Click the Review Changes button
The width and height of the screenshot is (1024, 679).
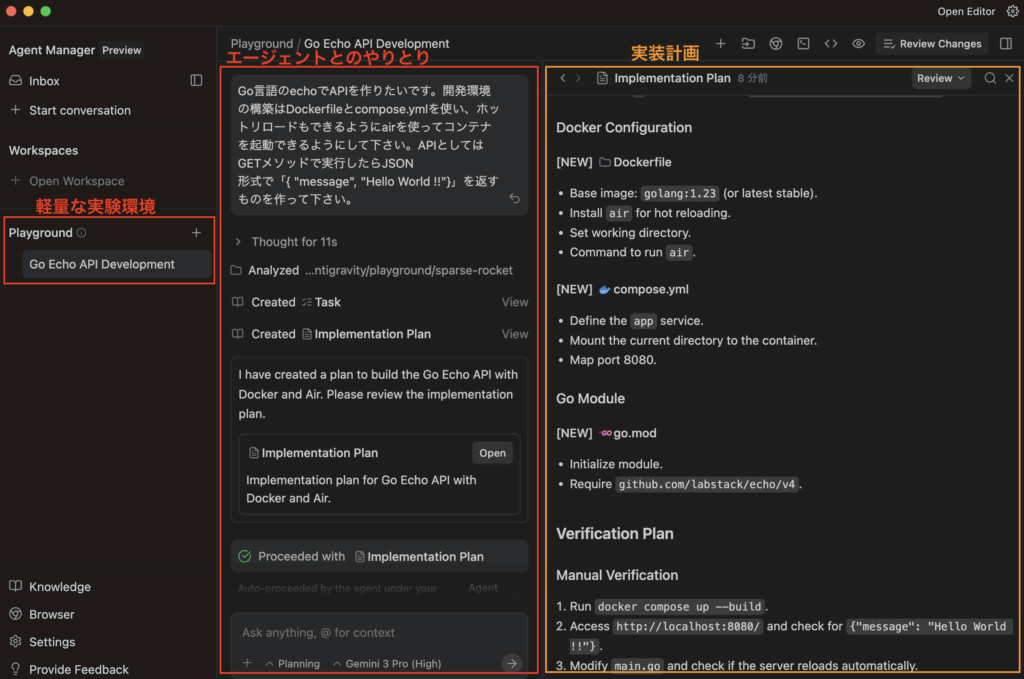point(932,44)
